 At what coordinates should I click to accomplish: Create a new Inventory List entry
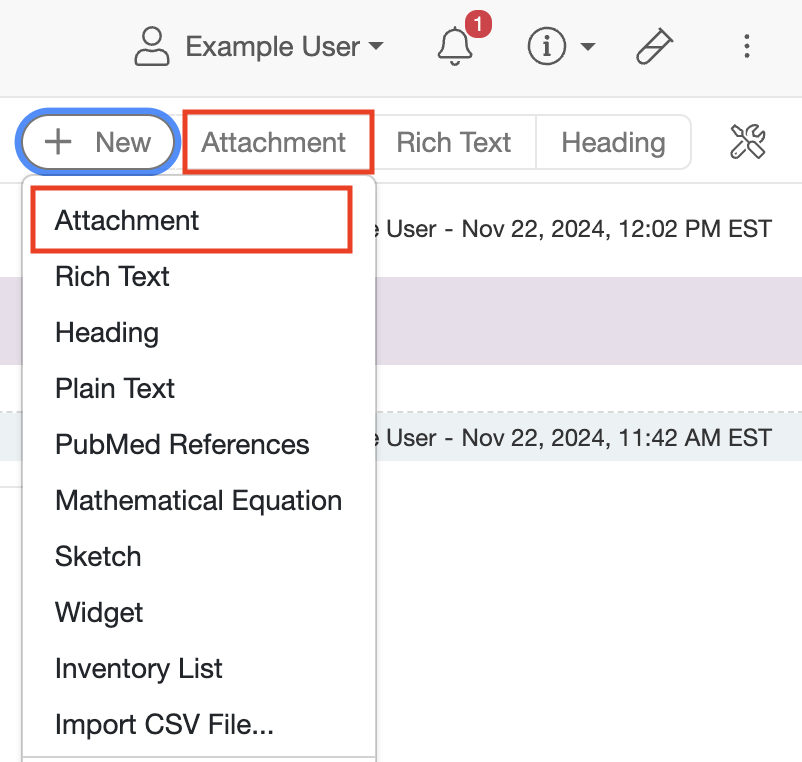click(138, 668)
